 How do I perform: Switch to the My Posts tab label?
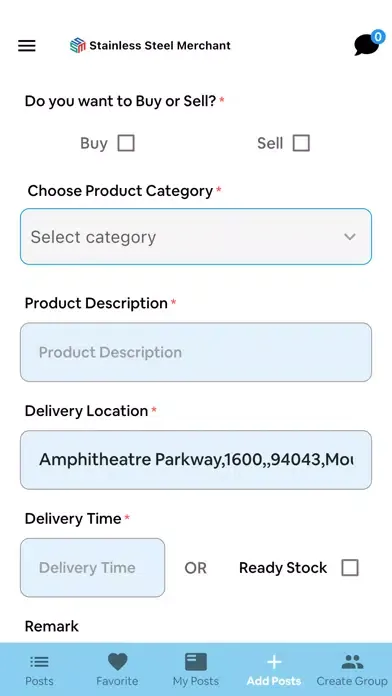196,681
